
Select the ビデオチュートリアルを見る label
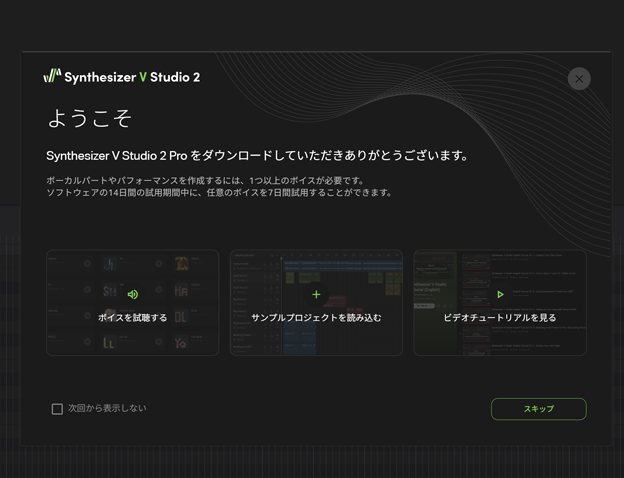pyautogui.click(x=500, y=318)
